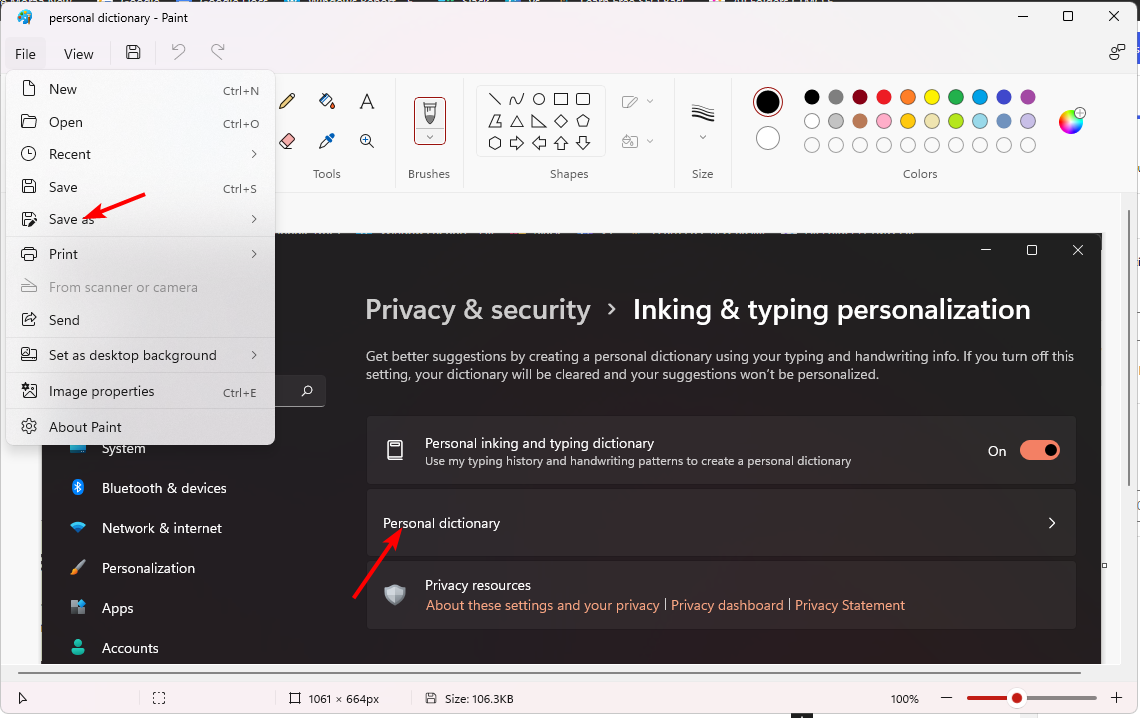This screenshot has width=1140, height=718.
Task: Choose the Rectangle shape
Action: click(561, 99)
